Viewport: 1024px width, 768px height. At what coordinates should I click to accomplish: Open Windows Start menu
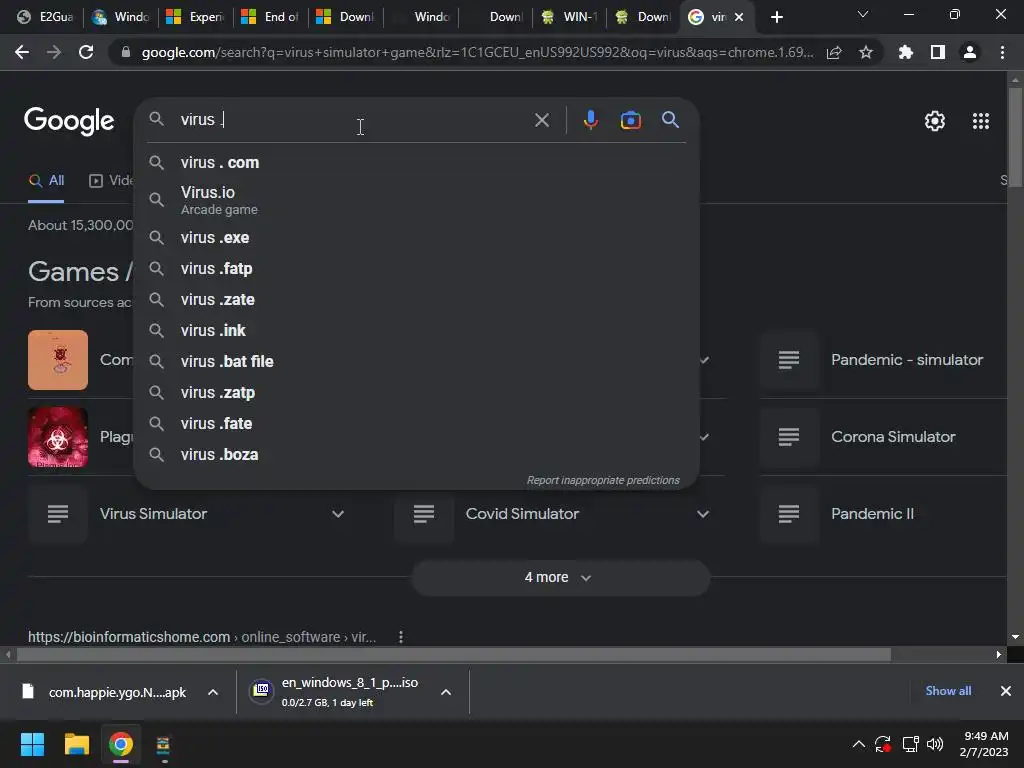(32, 744)
